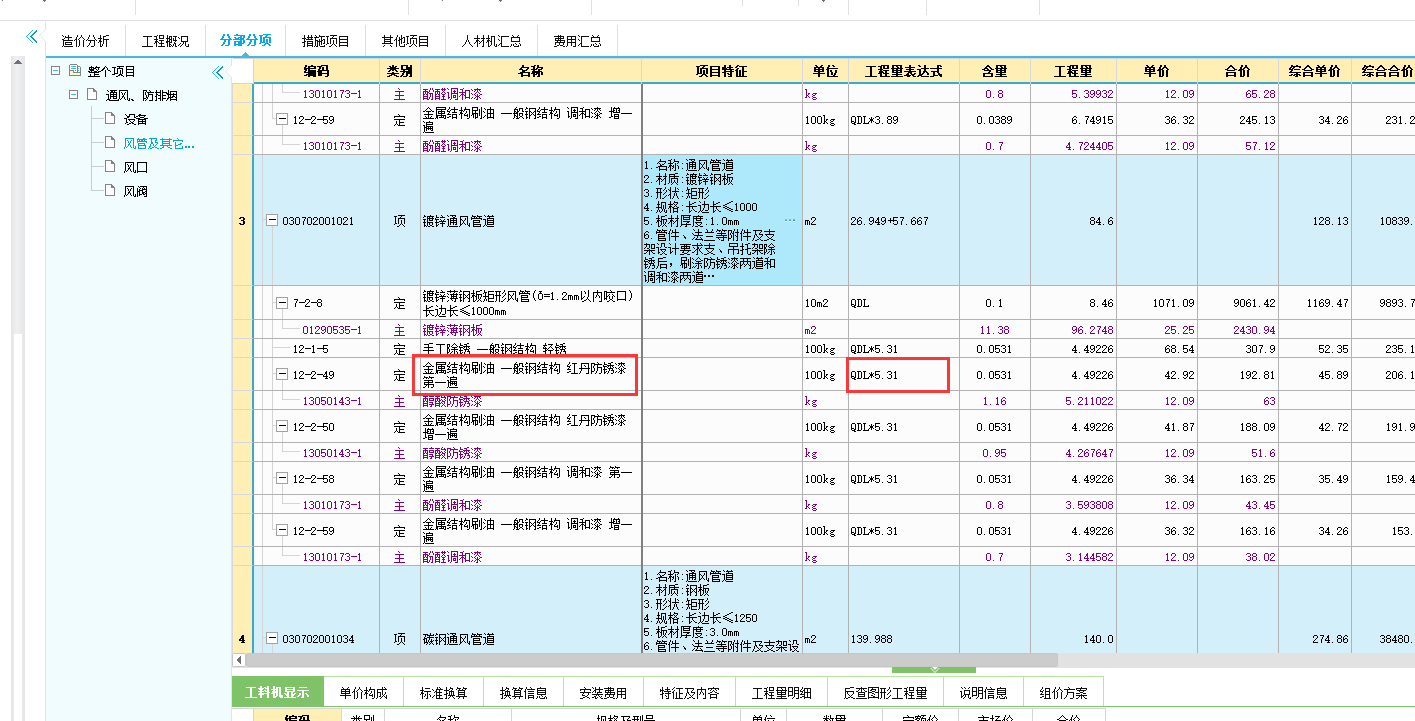Open the 工程概况 tab

pos(165,41)
